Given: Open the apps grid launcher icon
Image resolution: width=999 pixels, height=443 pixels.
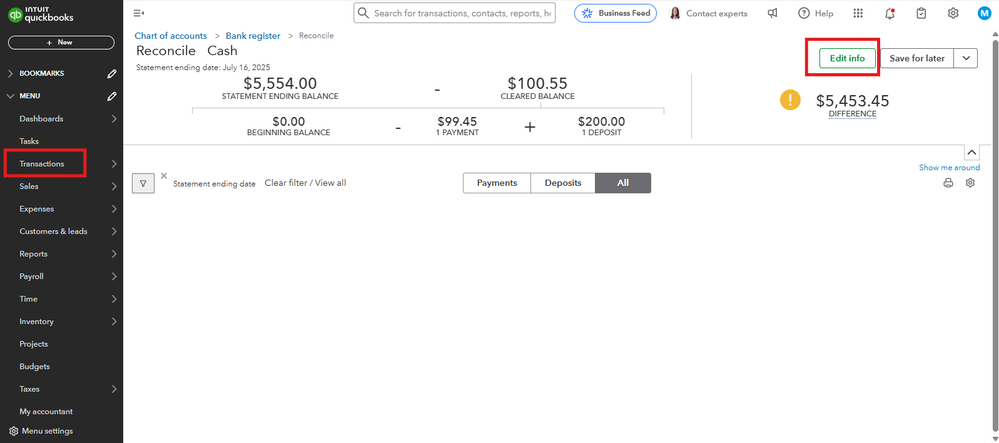Looking at the screenshot, I should (858, 13).
